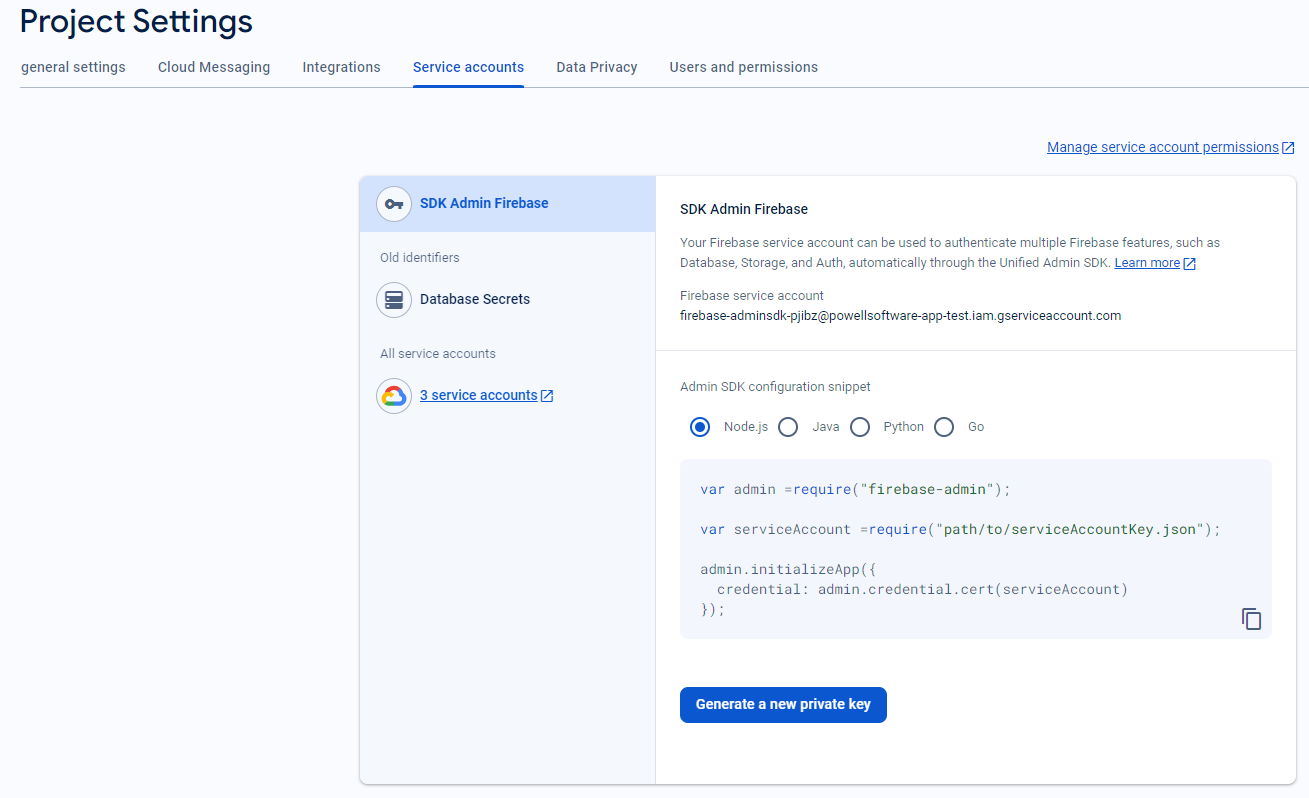Click the All service accounts label
1309x798 pixels.
tap(438, 354)
